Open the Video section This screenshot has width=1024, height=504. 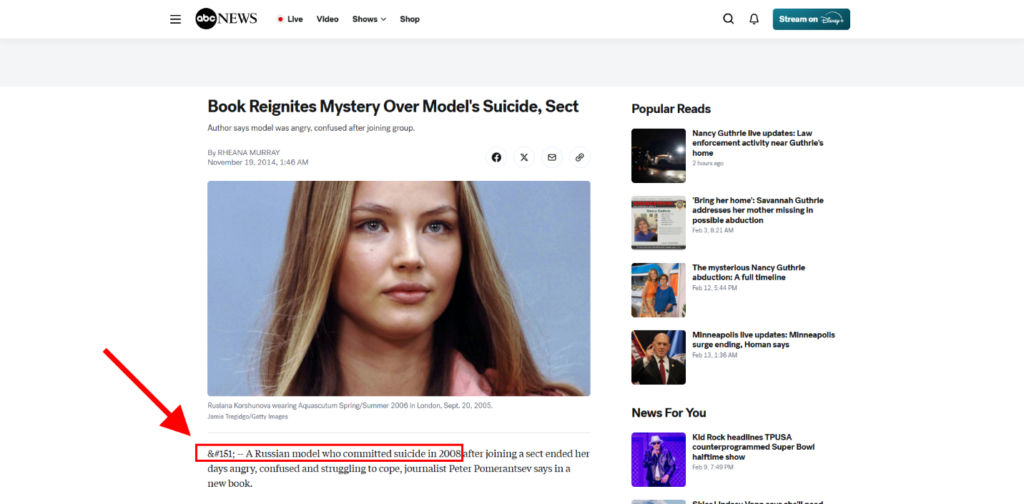pyautogui.click(x=327, y=19)
